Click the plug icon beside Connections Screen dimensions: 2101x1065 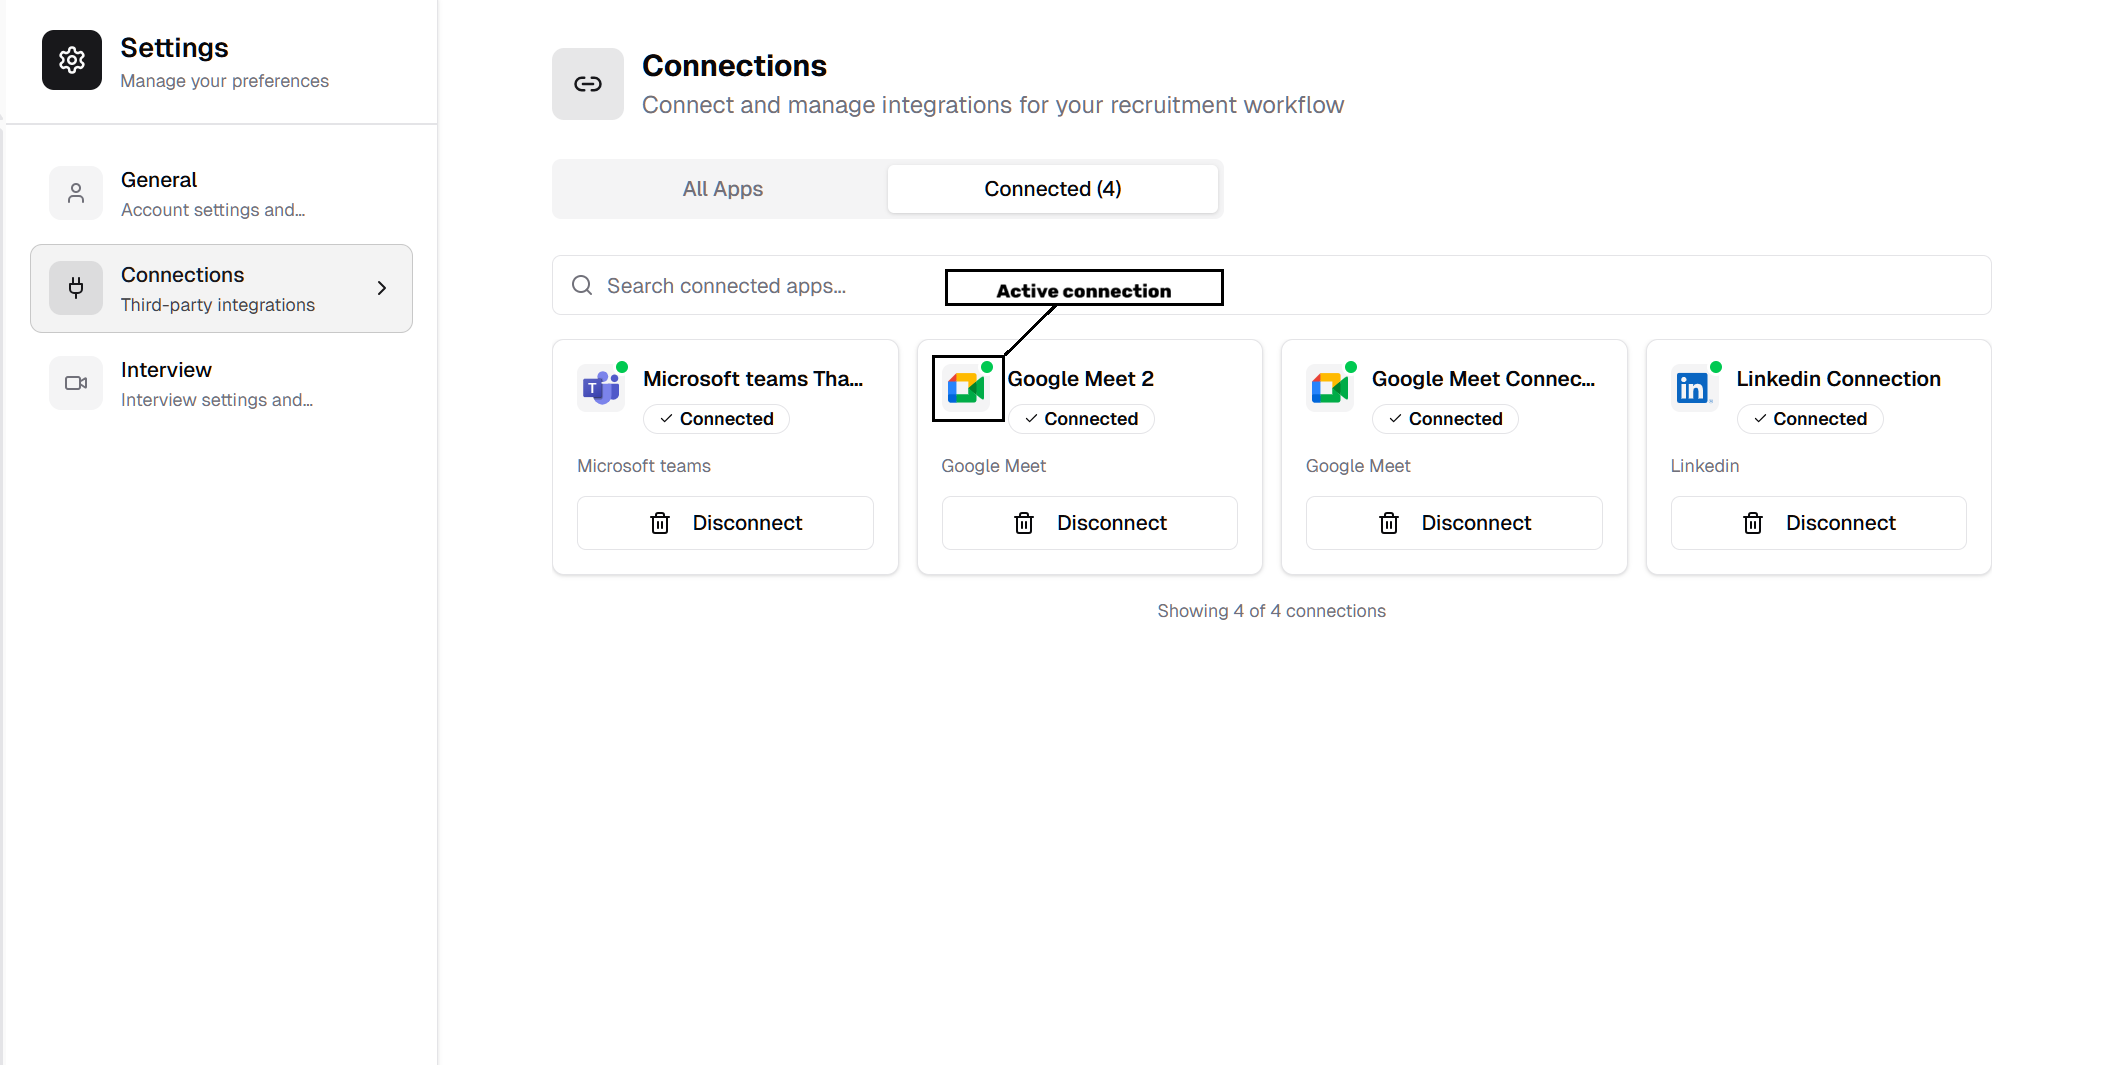(75, 288)
